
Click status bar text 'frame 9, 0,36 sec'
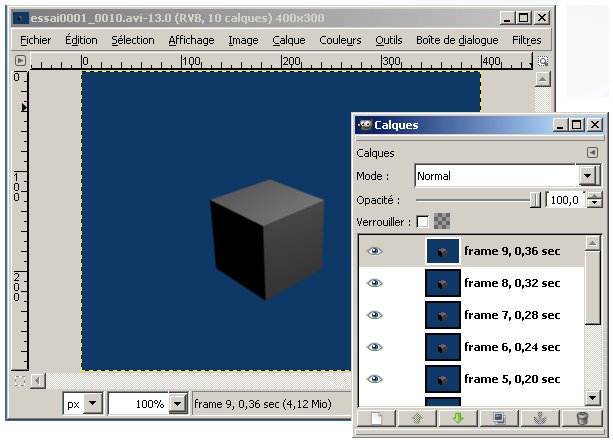click(237, 404)
